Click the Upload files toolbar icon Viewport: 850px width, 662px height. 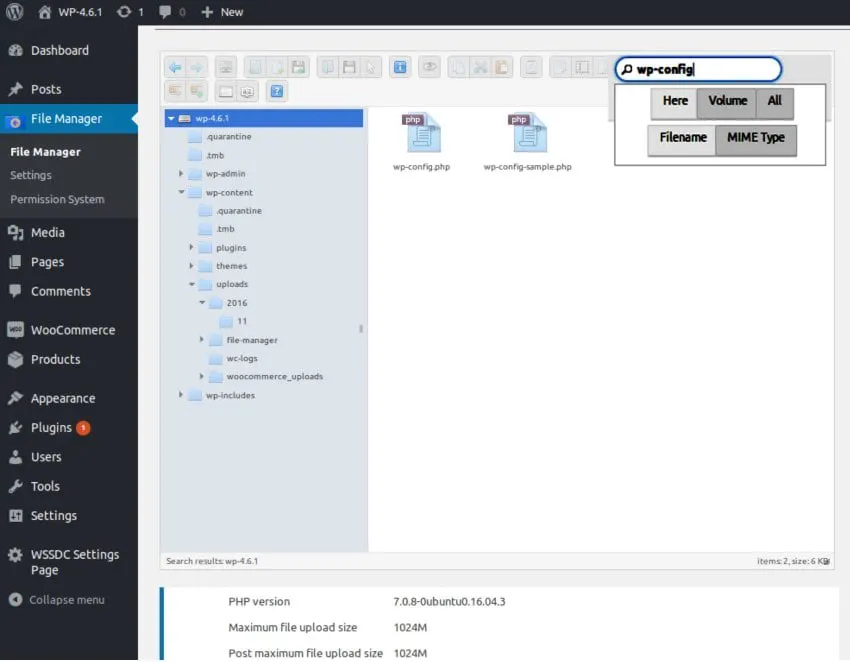tap(298, 67)
